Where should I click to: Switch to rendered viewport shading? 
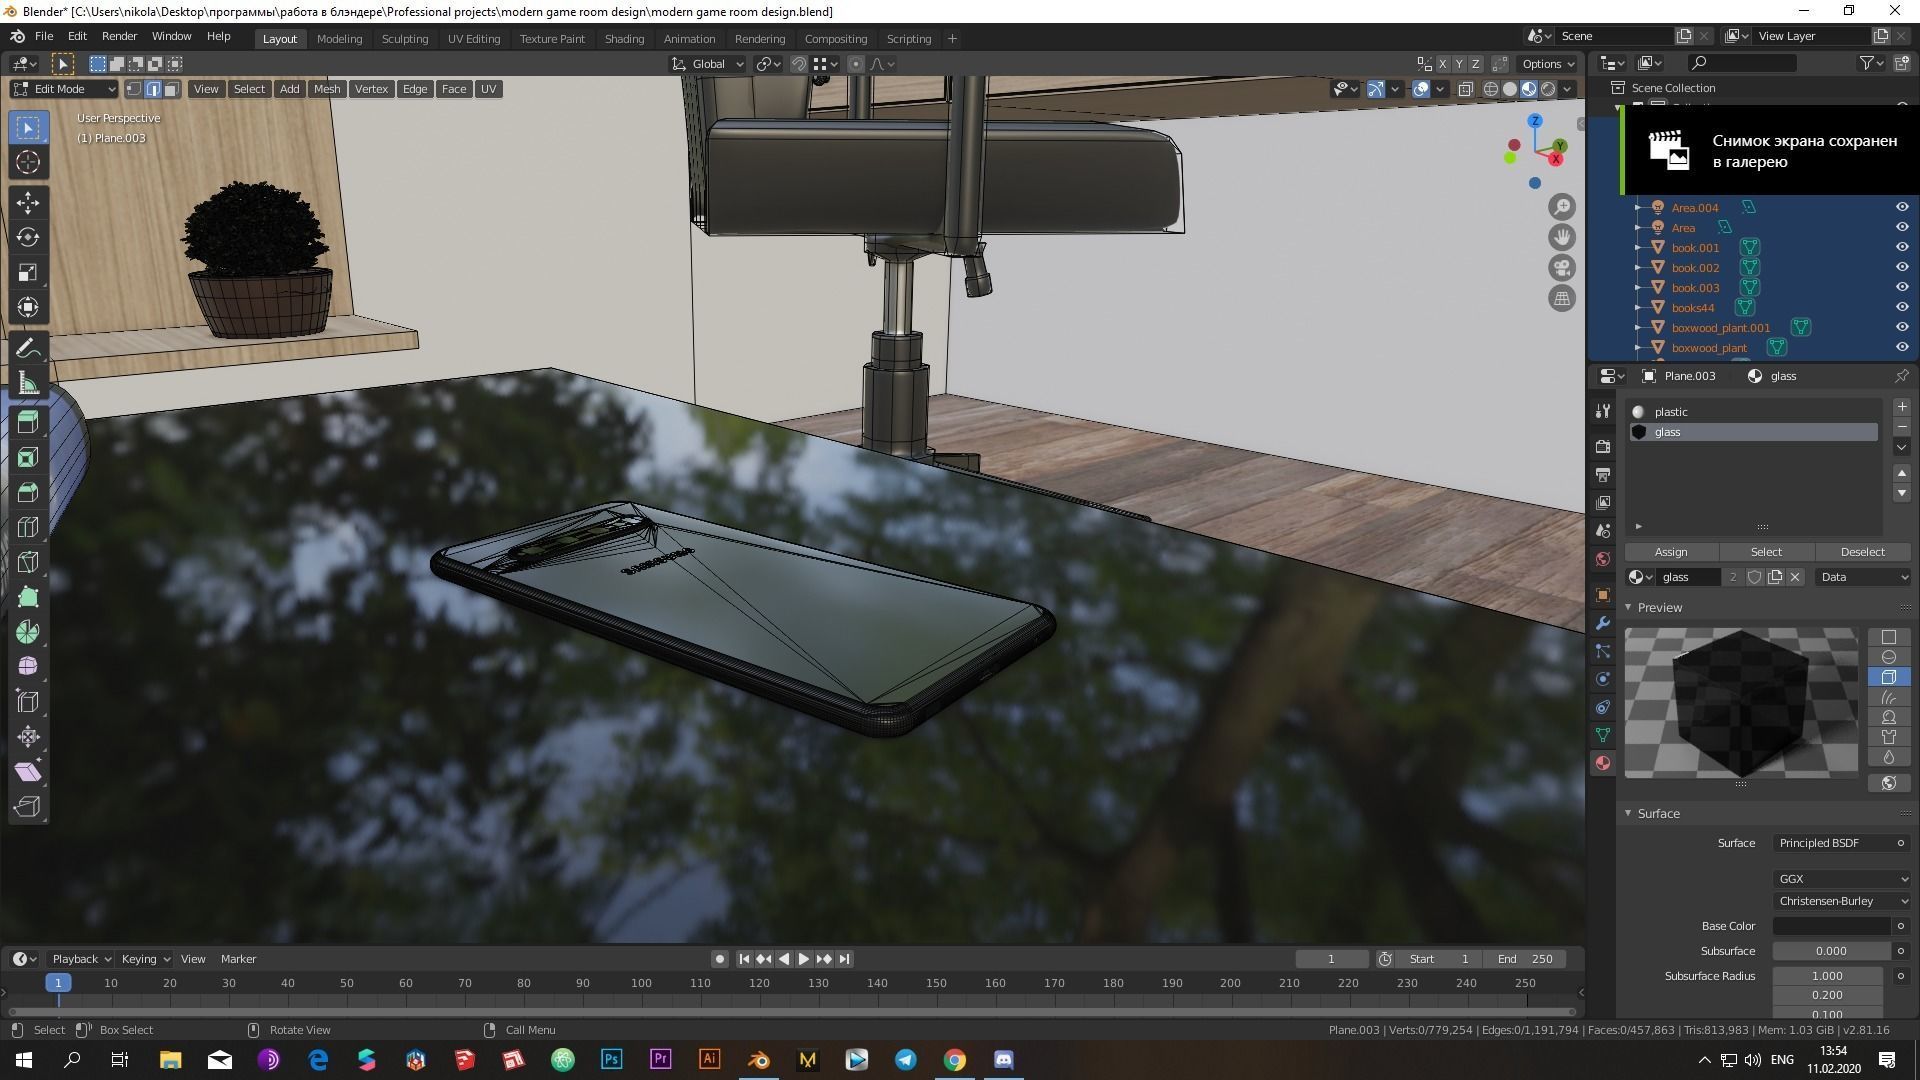click(1548, 89)
